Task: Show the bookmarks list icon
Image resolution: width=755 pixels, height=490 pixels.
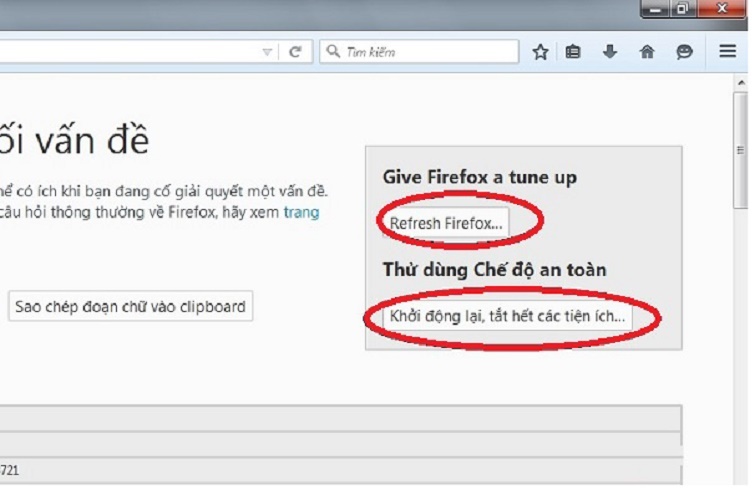Action: coord(573,52)
